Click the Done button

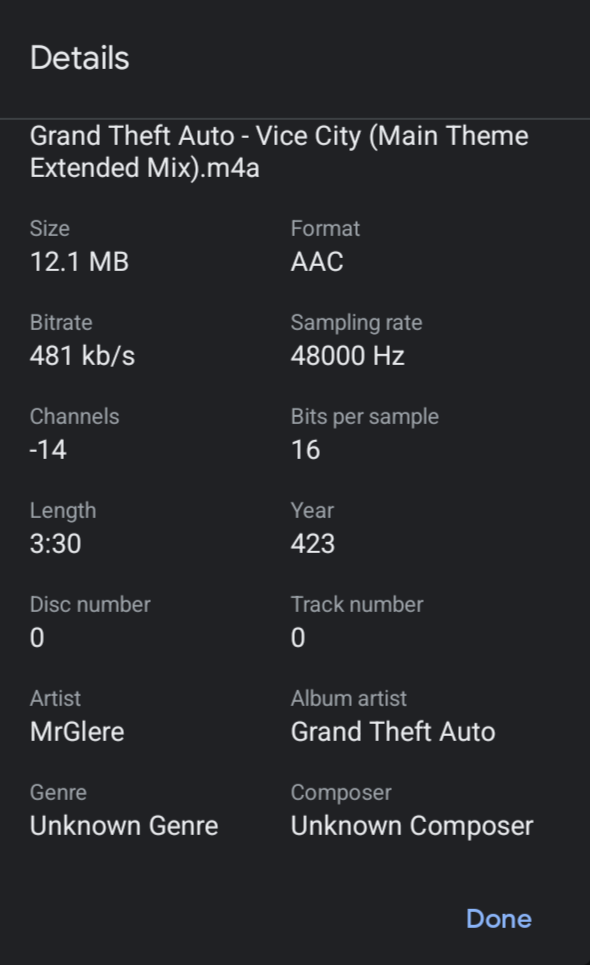498,918
